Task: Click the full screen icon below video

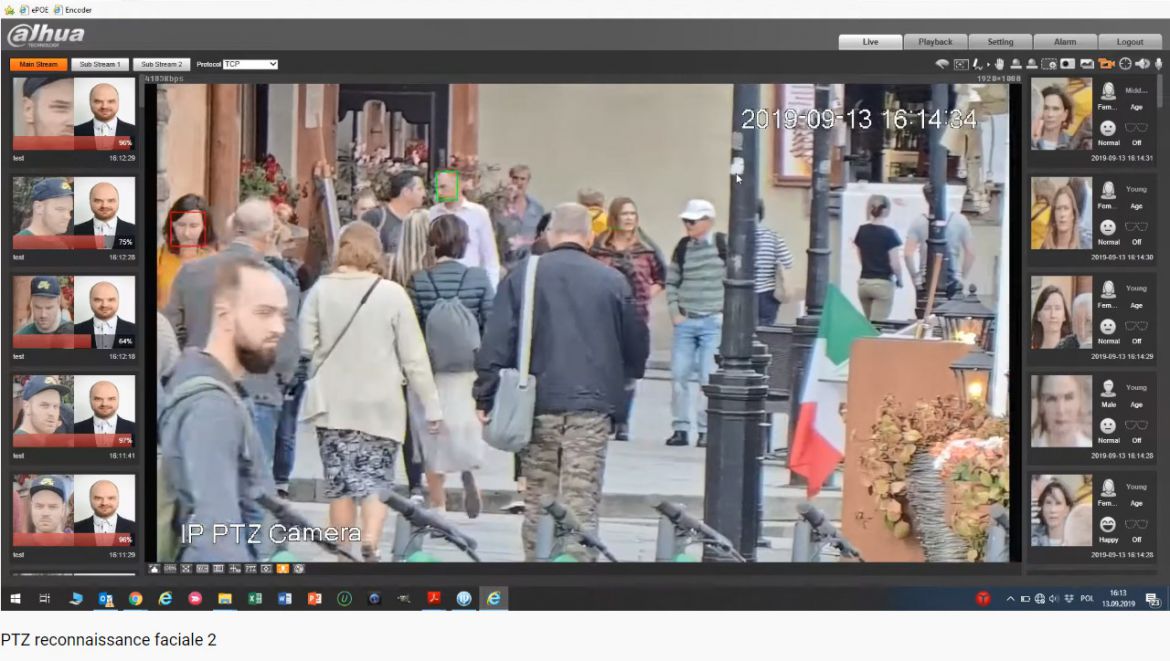Action: 186,568
